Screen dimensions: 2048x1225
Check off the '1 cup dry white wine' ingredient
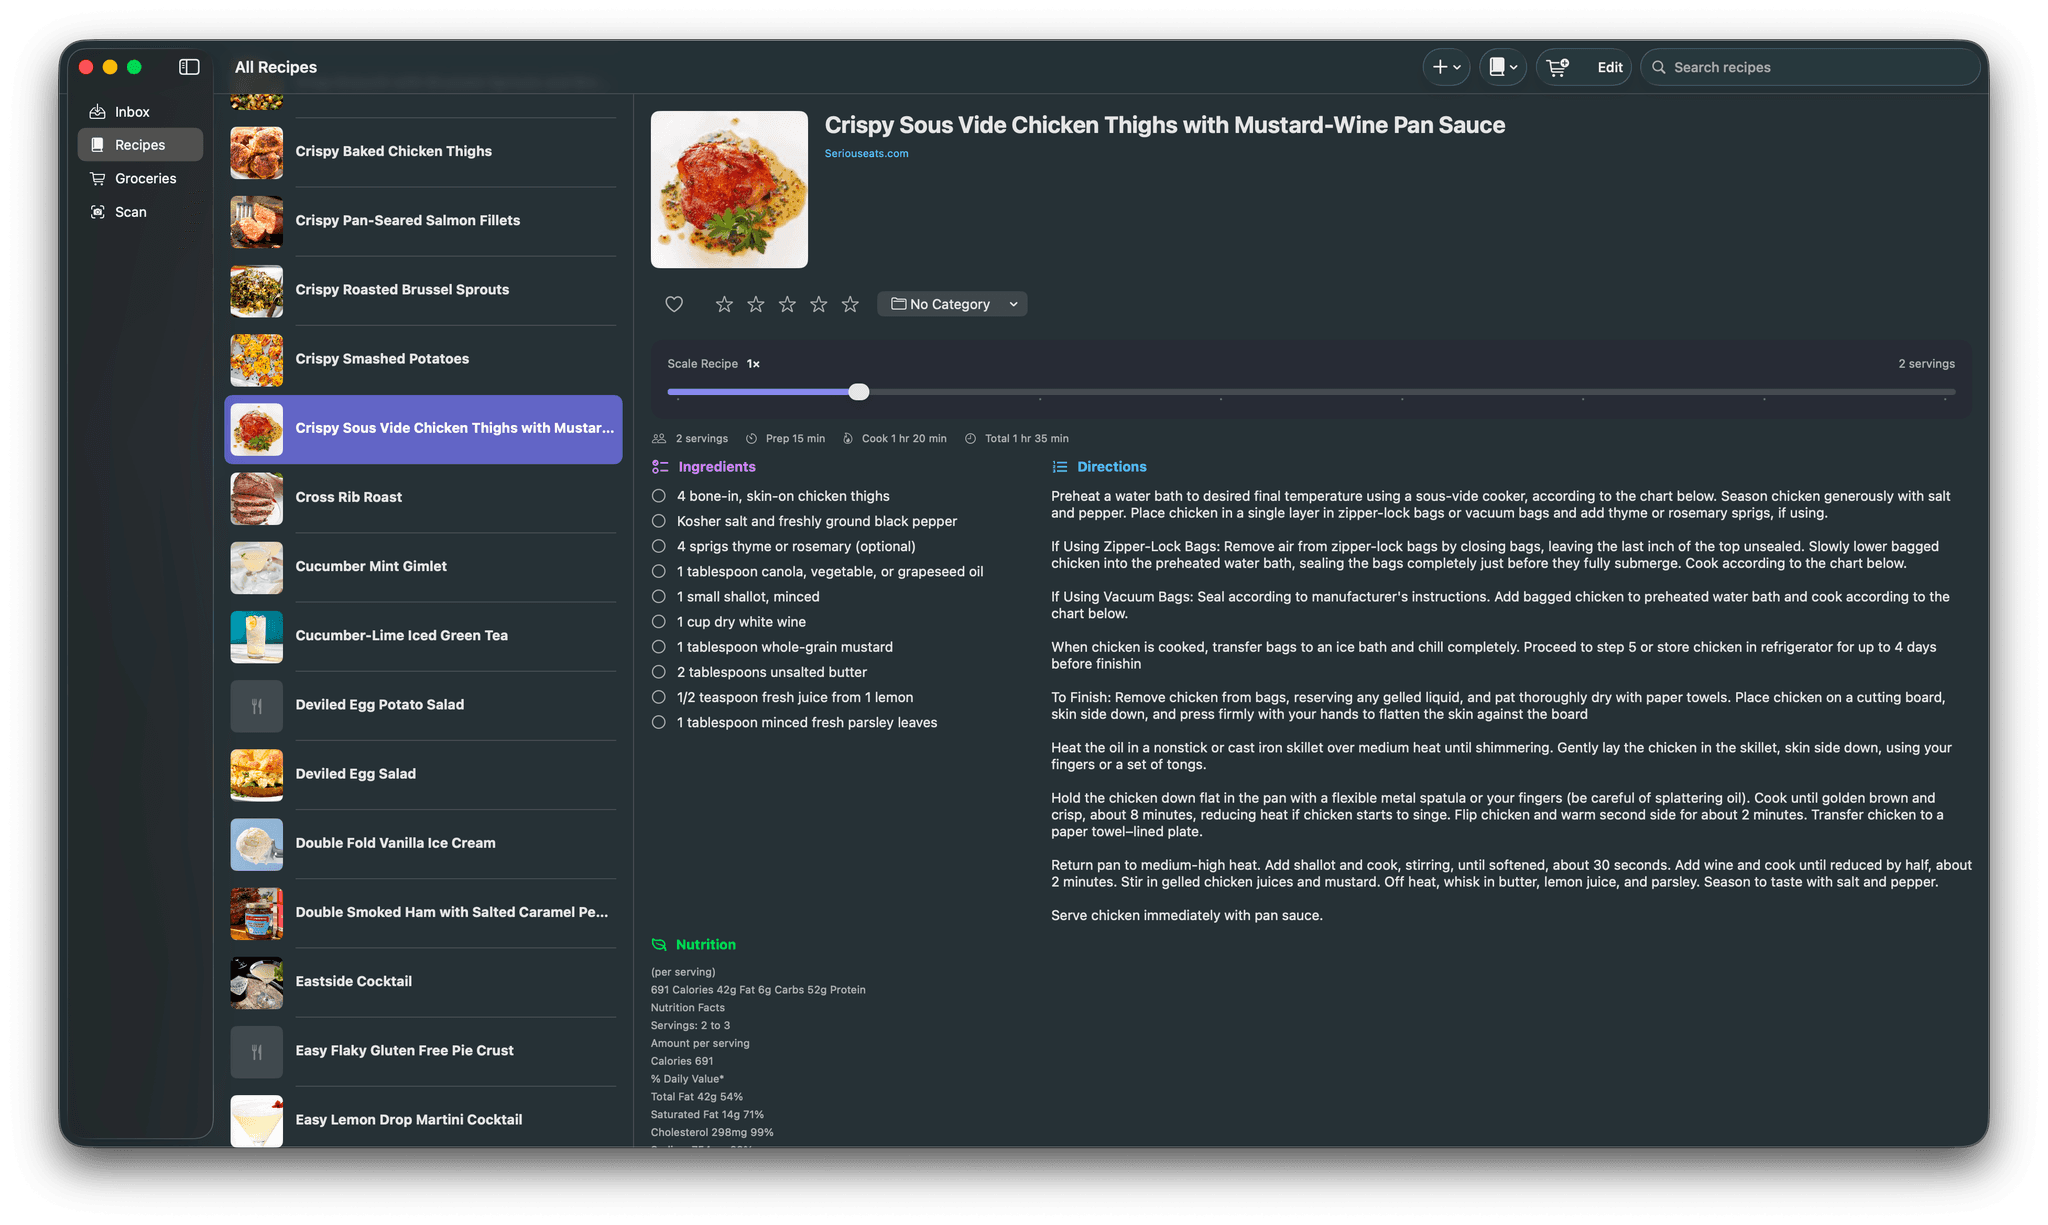click(x=658, y=621)
